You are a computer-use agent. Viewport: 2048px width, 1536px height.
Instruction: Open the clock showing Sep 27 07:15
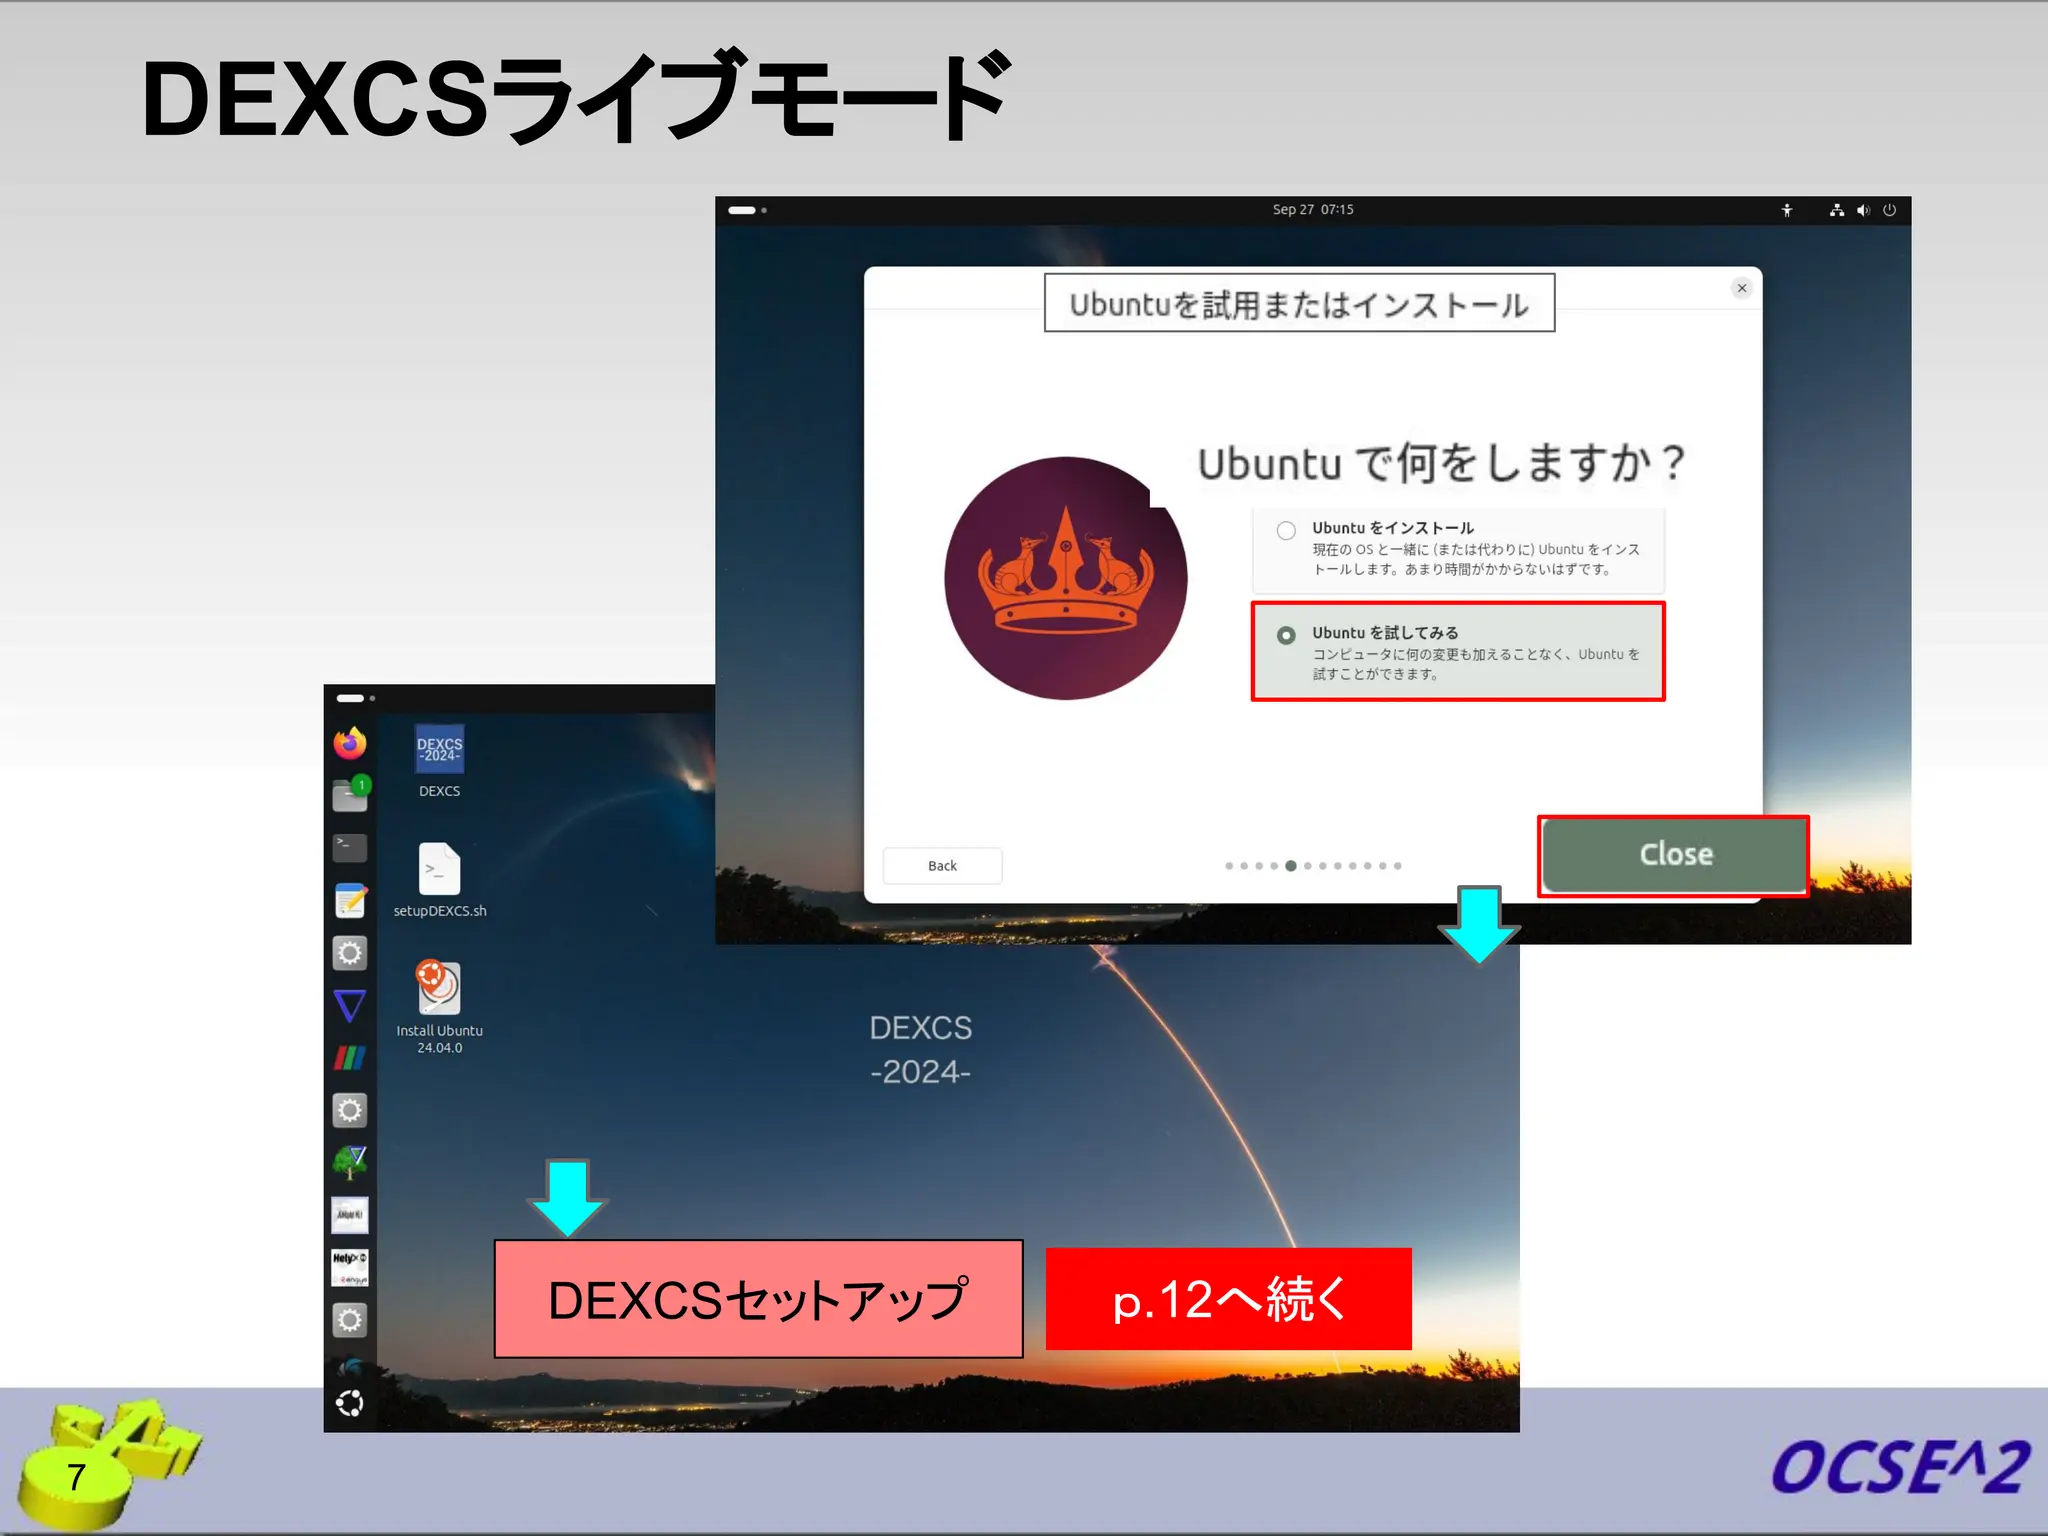click(x=1313, y=210)
